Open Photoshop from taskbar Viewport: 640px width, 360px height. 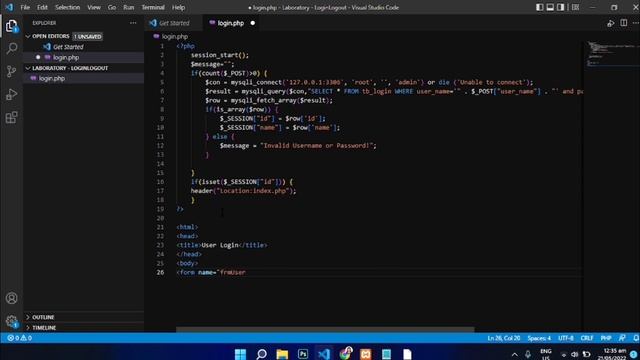tap(303, 353)
